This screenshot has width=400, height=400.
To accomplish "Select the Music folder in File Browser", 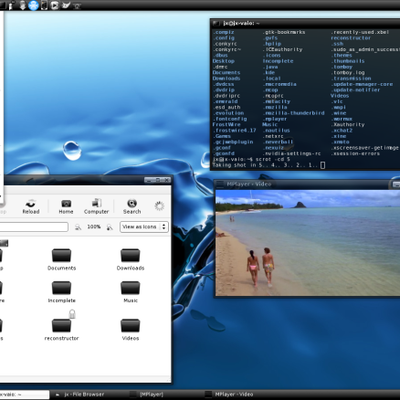I will coord(130,288).
